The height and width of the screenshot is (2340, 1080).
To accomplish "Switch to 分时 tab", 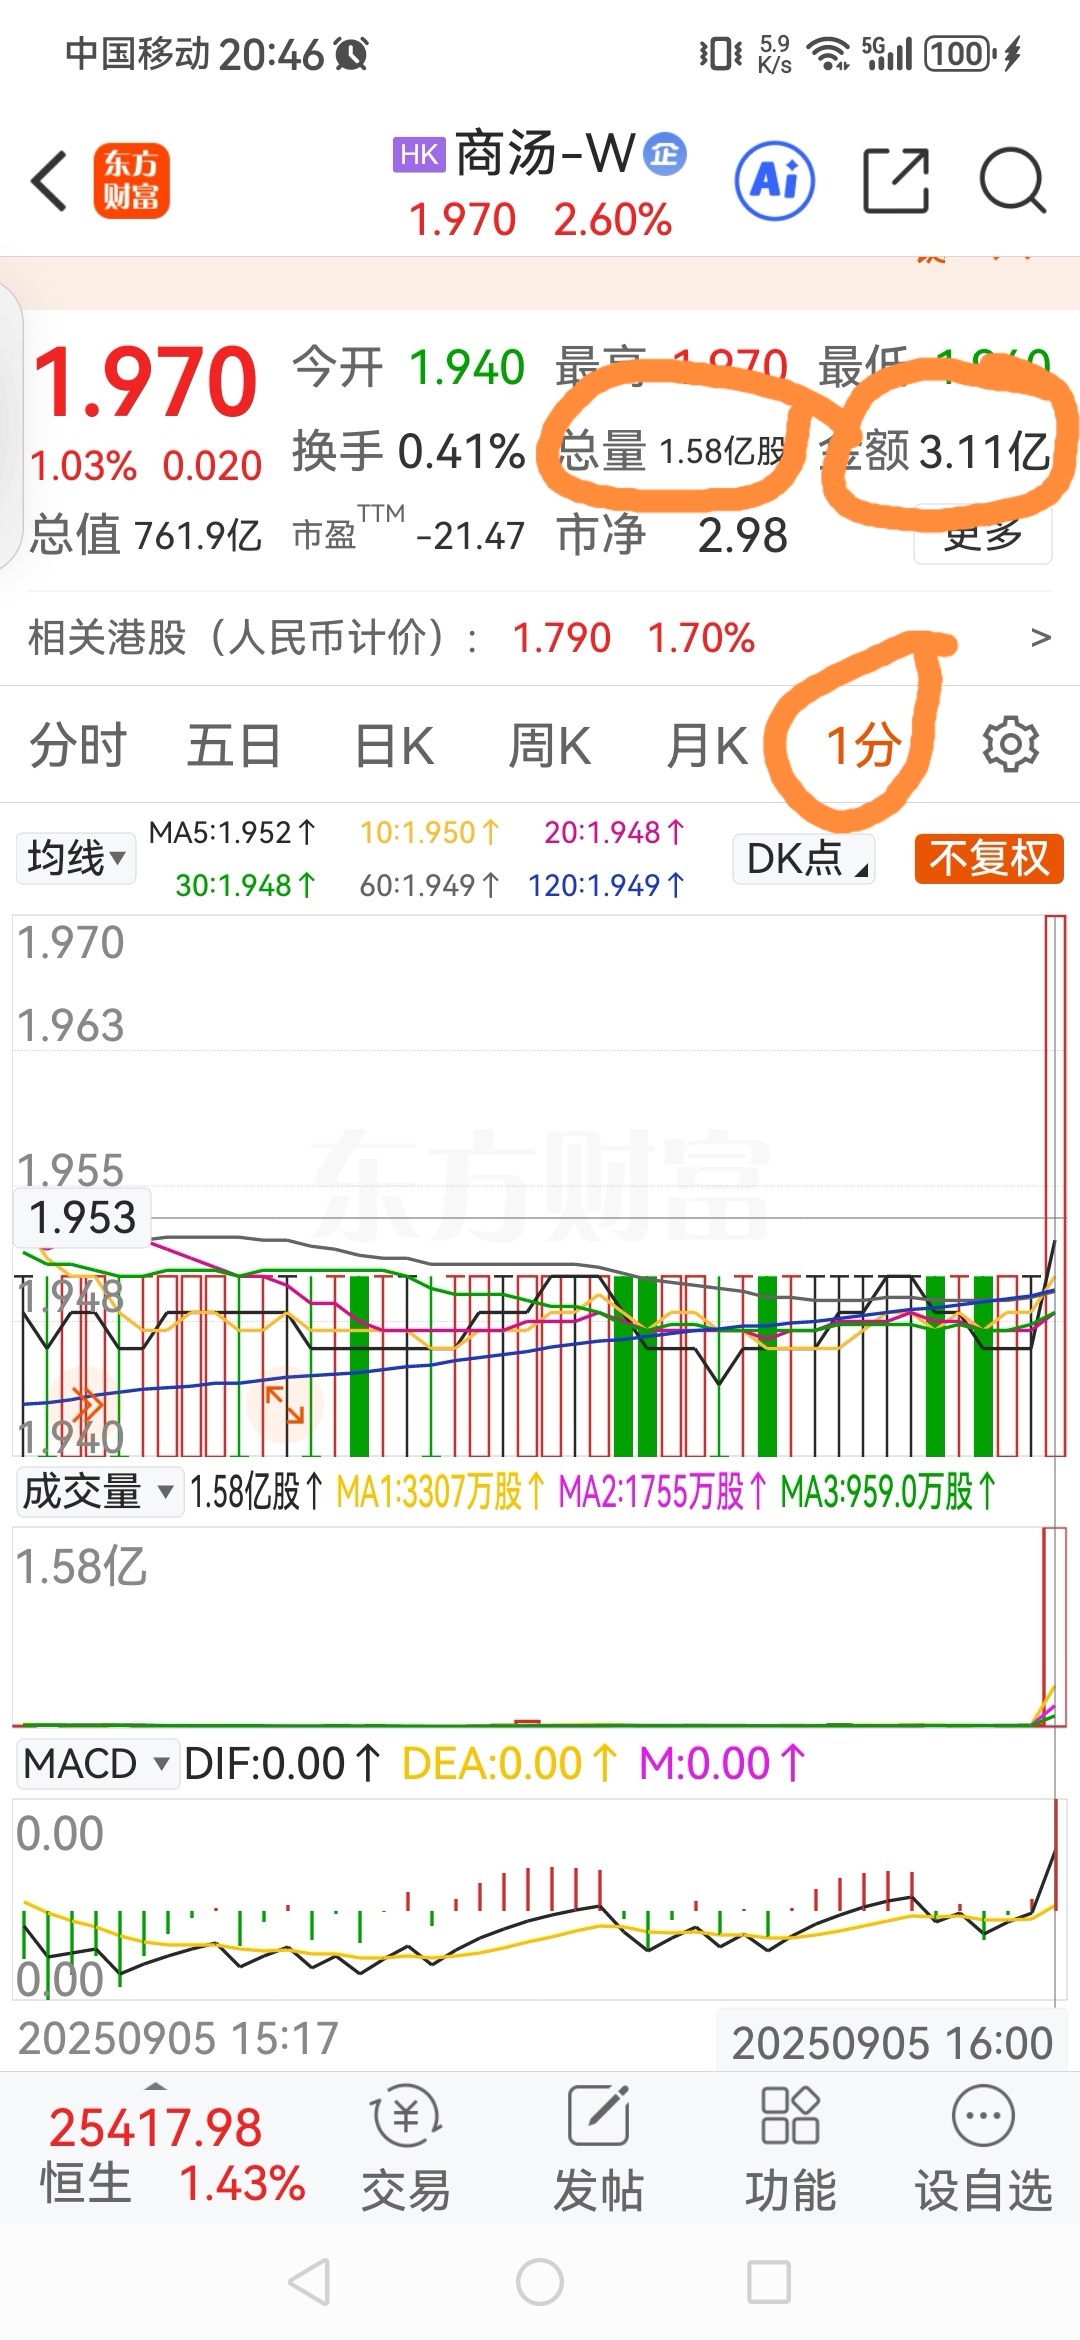I will point(78,745).
